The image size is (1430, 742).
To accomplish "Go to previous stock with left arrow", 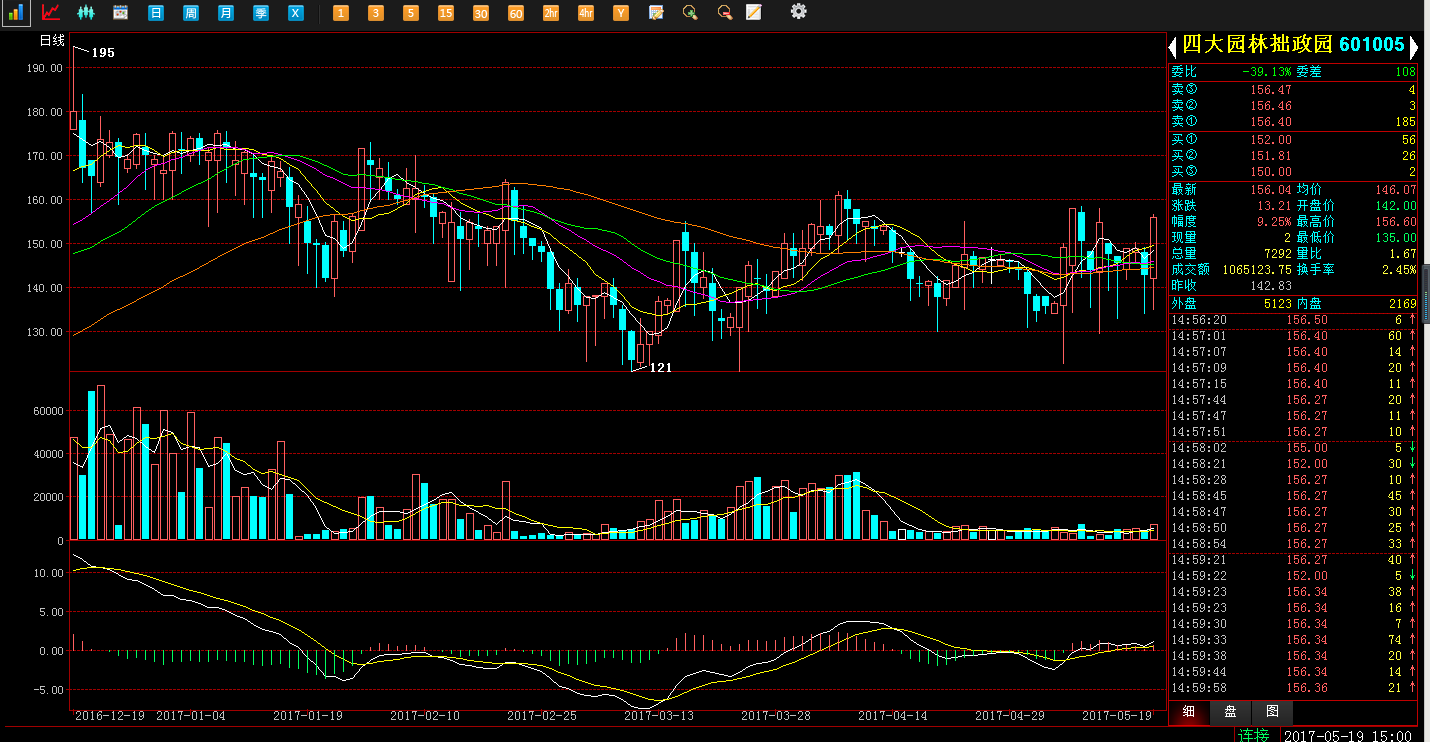I will pyautogui.click(x=1173, y=46).
